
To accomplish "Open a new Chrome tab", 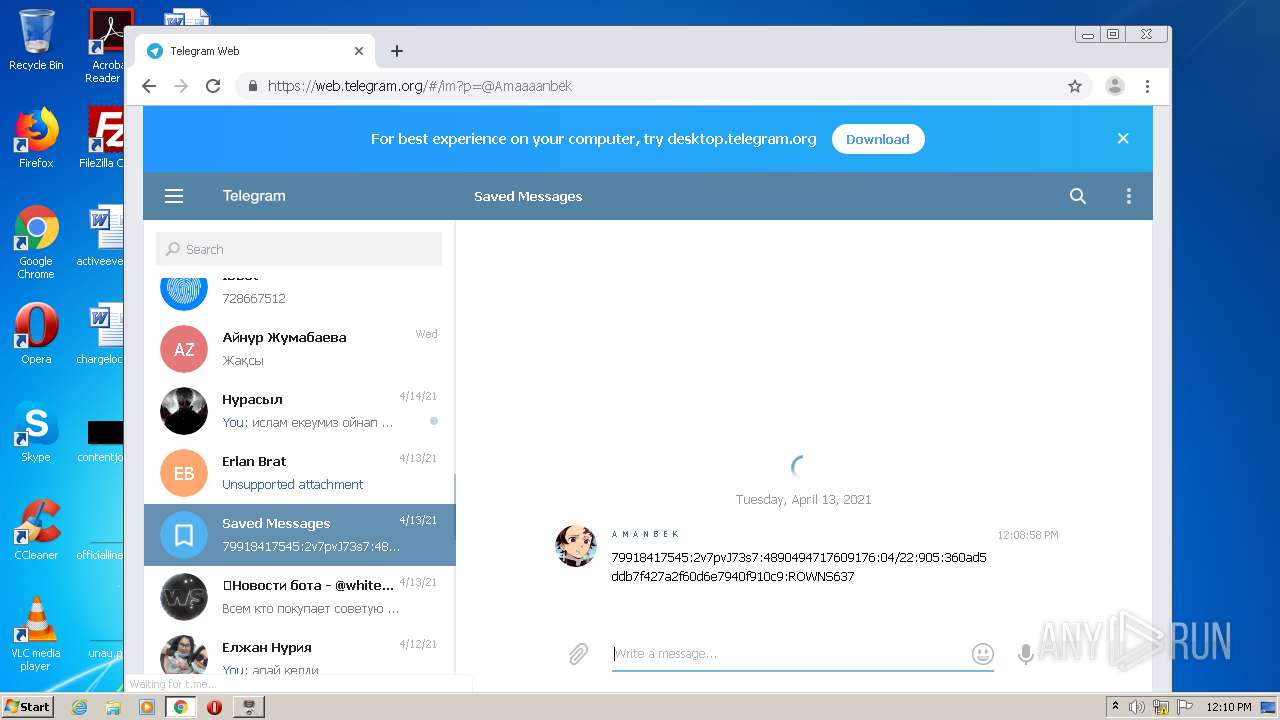I will [397, 51].
